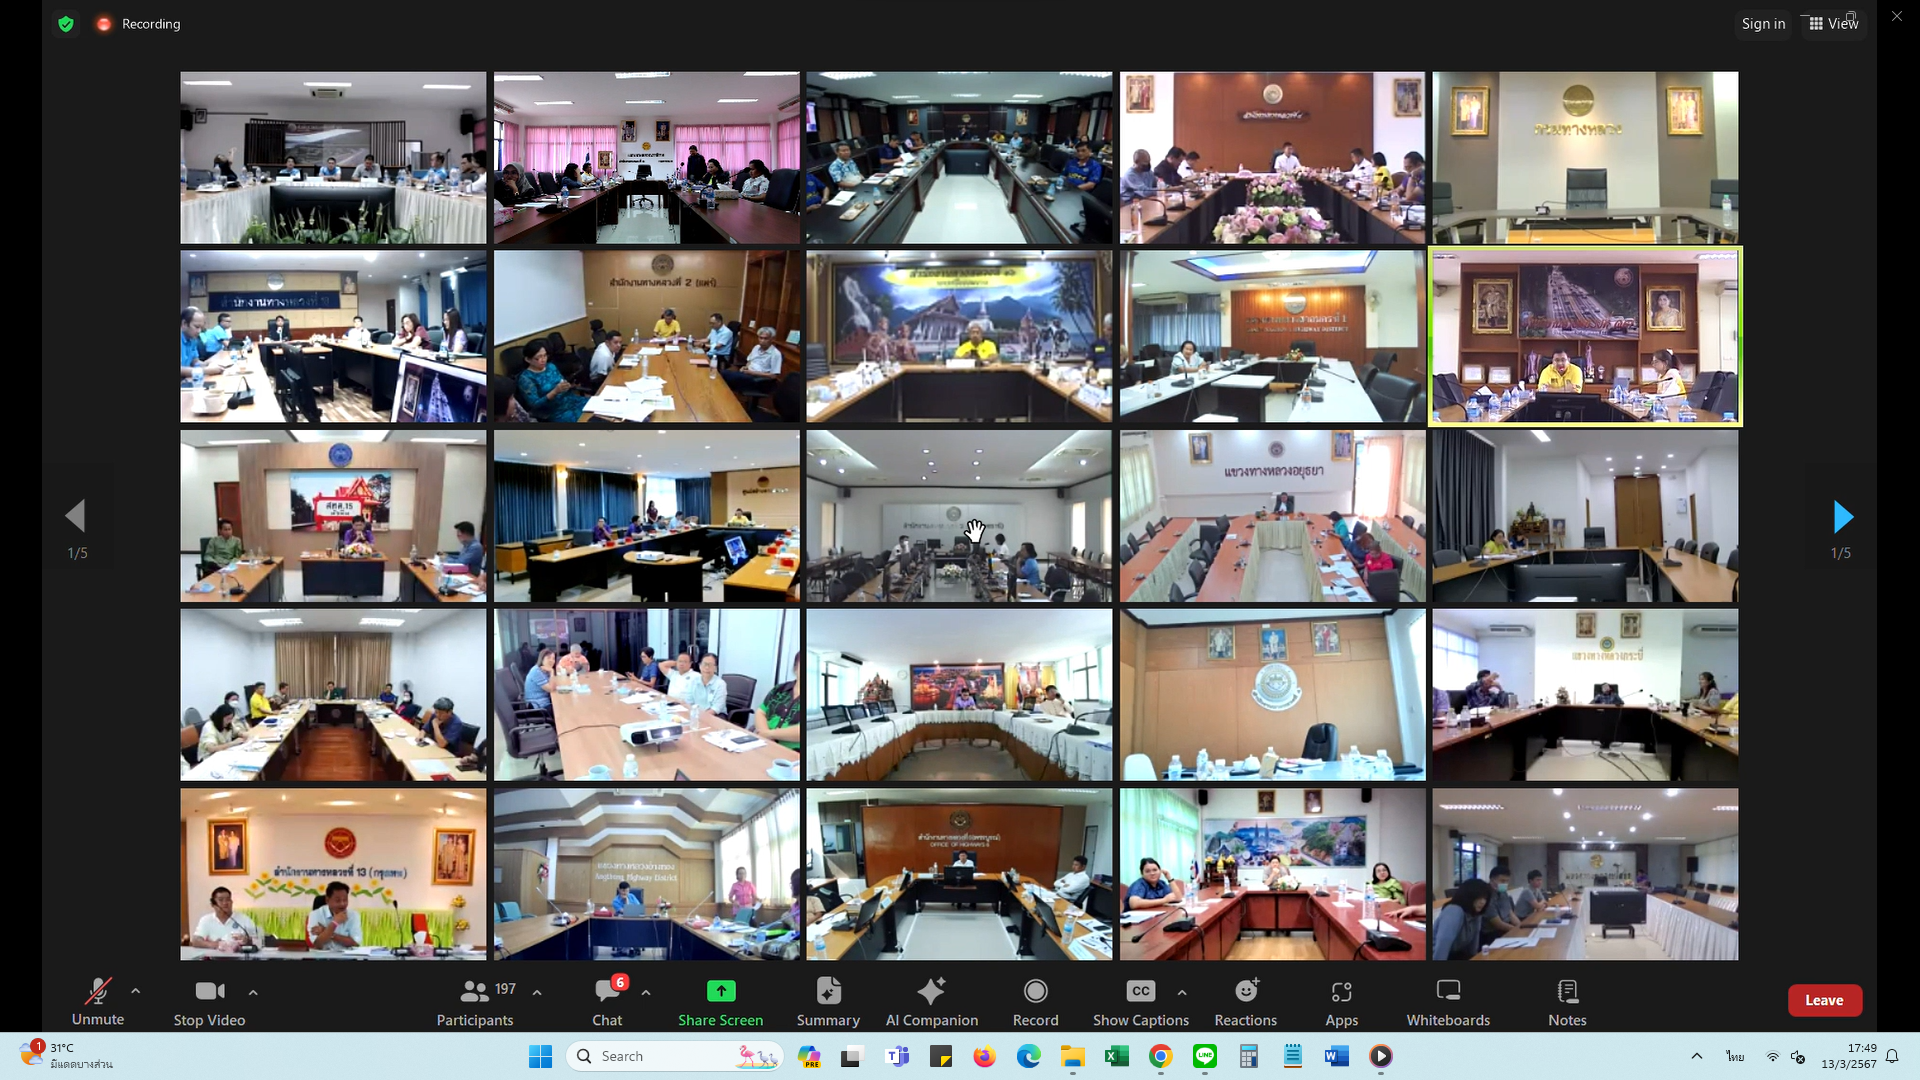This screenshot has height=1080, width=1920.
Task: Open Zoom Apps
Action: [x=1341, y=1001]
